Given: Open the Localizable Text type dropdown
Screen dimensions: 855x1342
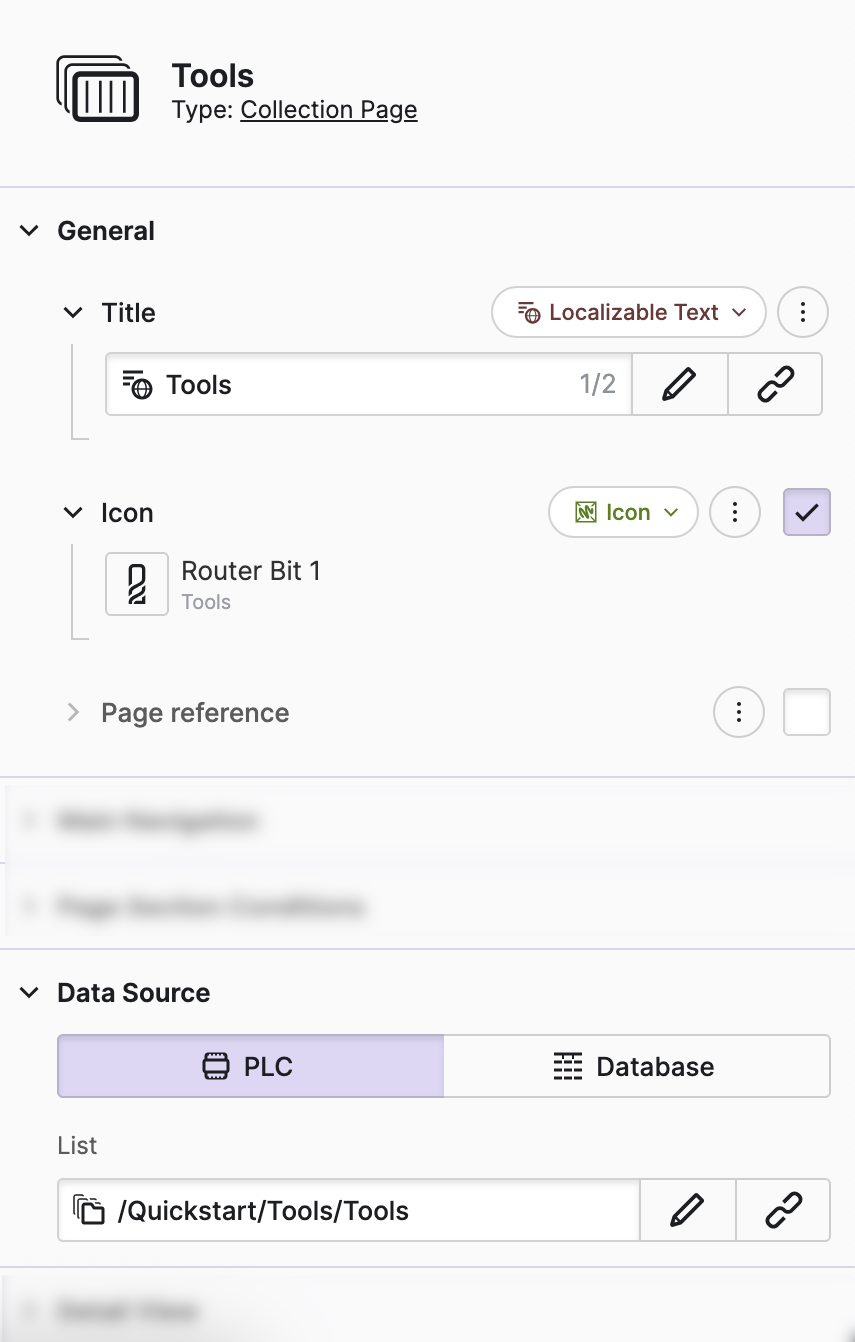Looking at the screenshot, I should coord(629,313).
